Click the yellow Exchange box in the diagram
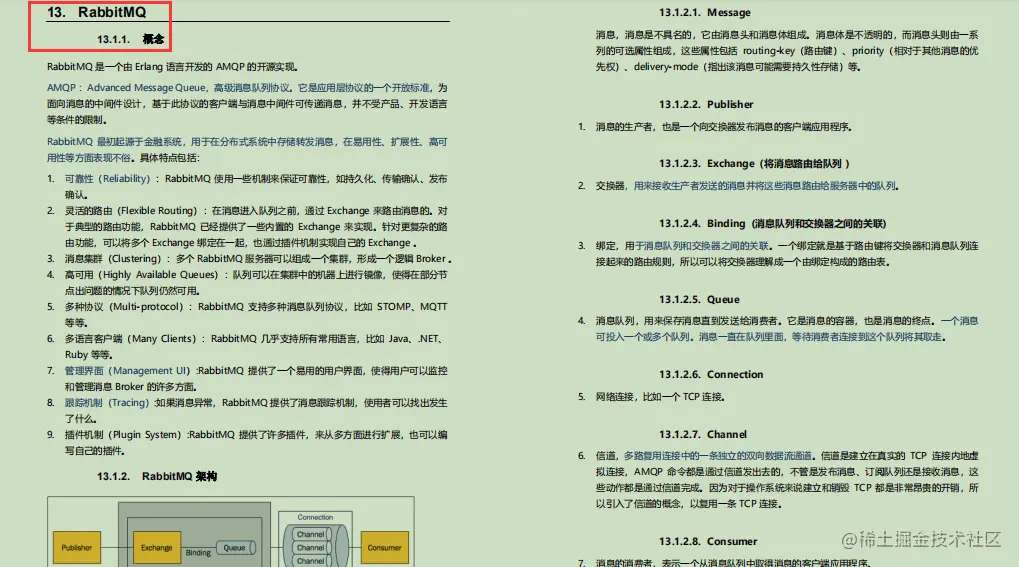1019x567 pixels. [157, 547]
